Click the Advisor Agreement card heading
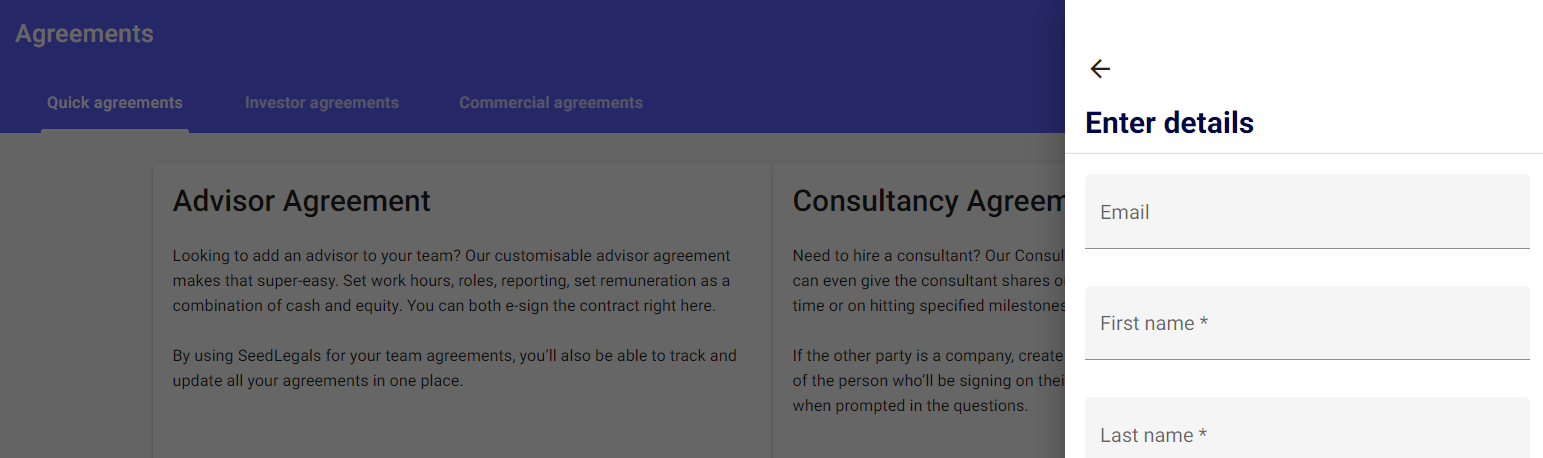Viewport: 1543px width, 458px height. pos(302,201)
